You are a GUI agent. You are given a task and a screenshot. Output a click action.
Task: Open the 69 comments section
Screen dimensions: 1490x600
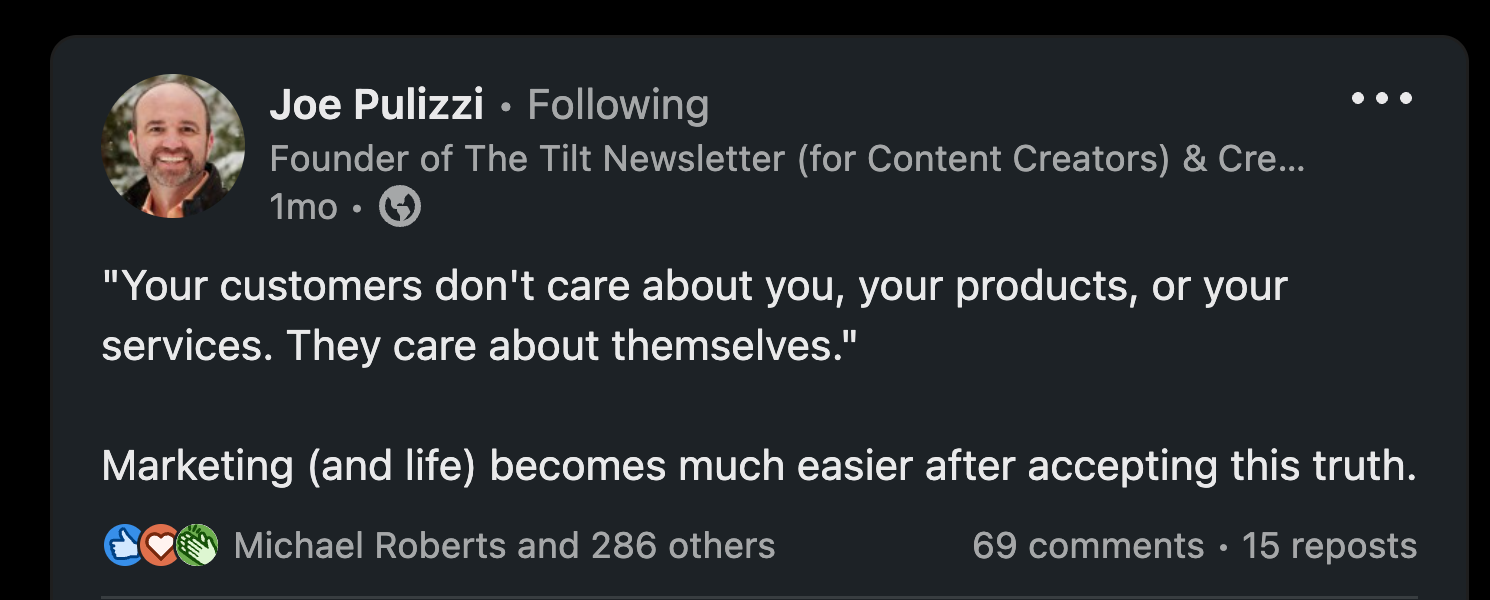pyautogui.click(x=1086, y=546)
